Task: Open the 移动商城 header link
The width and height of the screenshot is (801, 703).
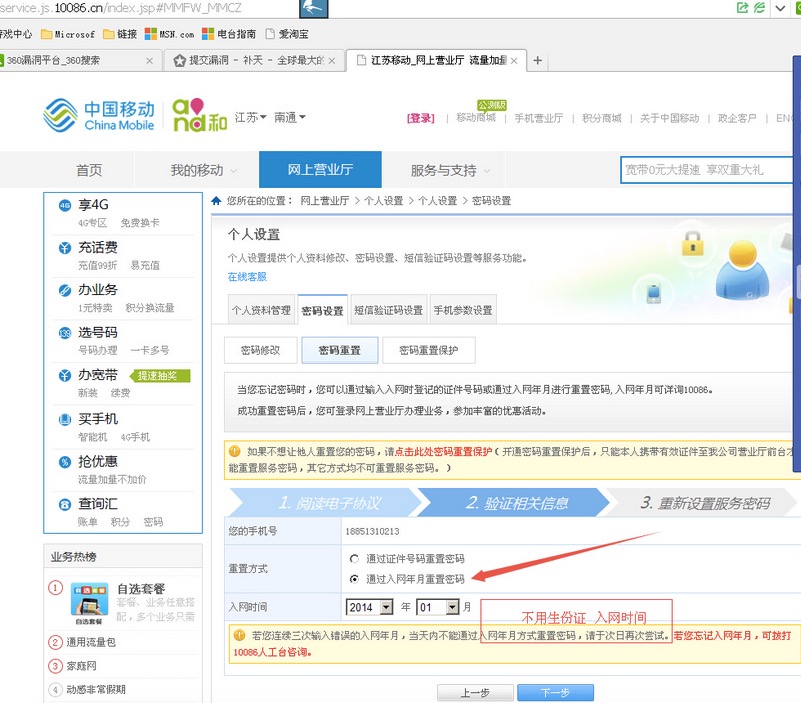Action: [476, 118]
